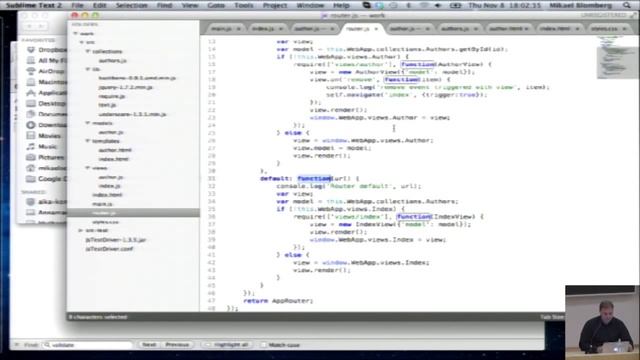Screen dimensions: 640x360
Task: Open the Sublime Text 2 application menu
Action: pos(34,6)
